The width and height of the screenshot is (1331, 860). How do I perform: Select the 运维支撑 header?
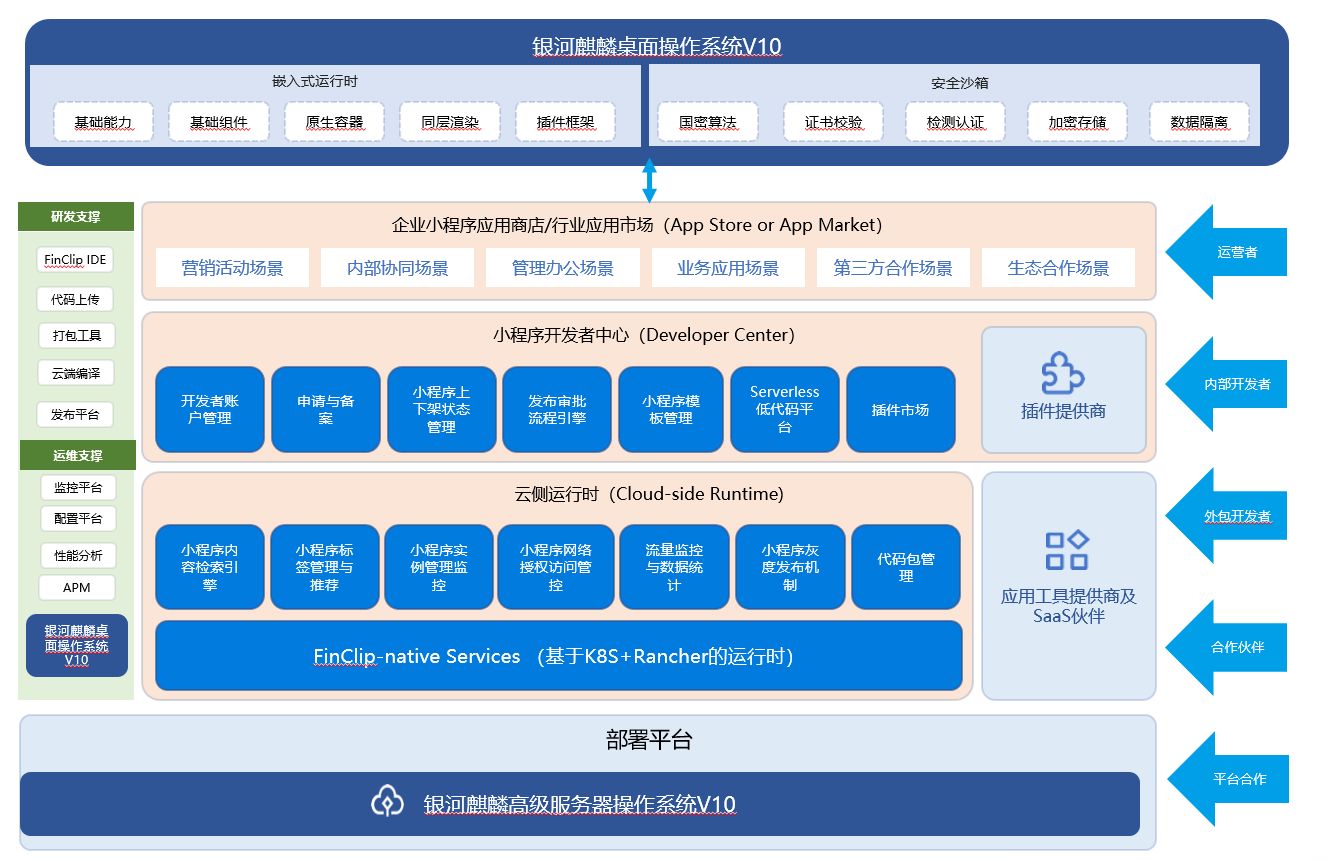(x=76, y=455)
